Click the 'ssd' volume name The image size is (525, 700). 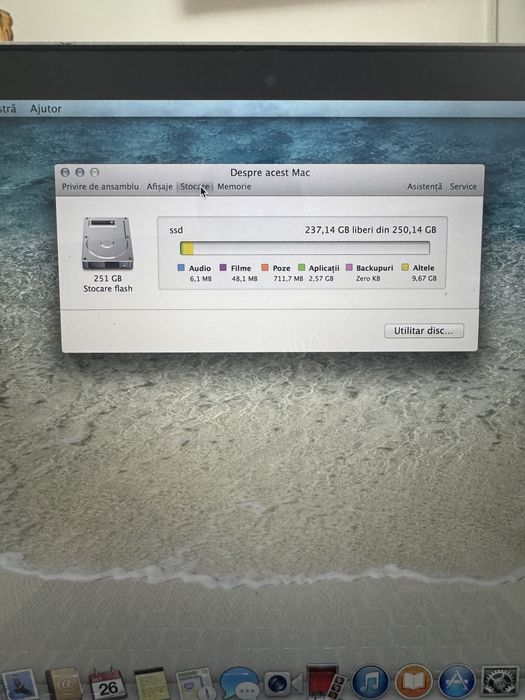176,230
